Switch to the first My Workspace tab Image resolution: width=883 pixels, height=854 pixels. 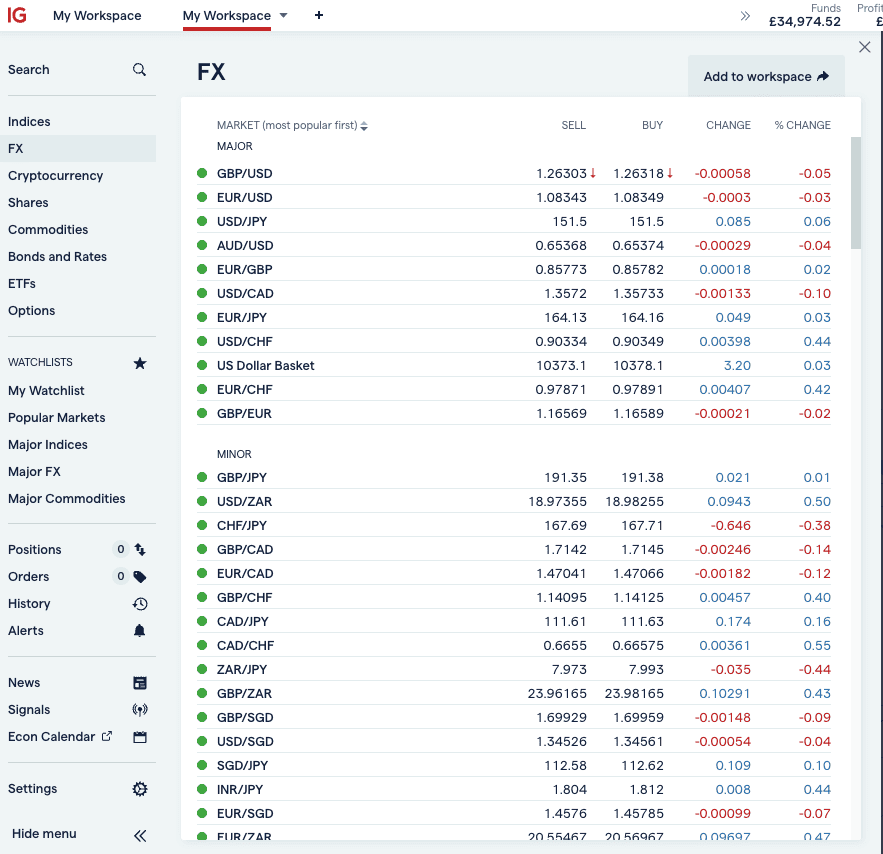pyautogui.click(x=97, y=16)
